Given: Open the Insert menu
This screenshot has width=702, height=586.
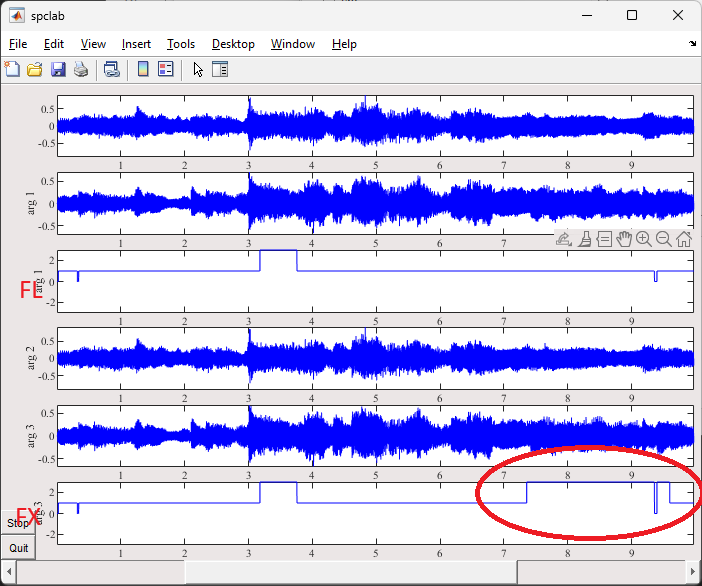Looking at the screenshot, I should (x=136, y=44).
